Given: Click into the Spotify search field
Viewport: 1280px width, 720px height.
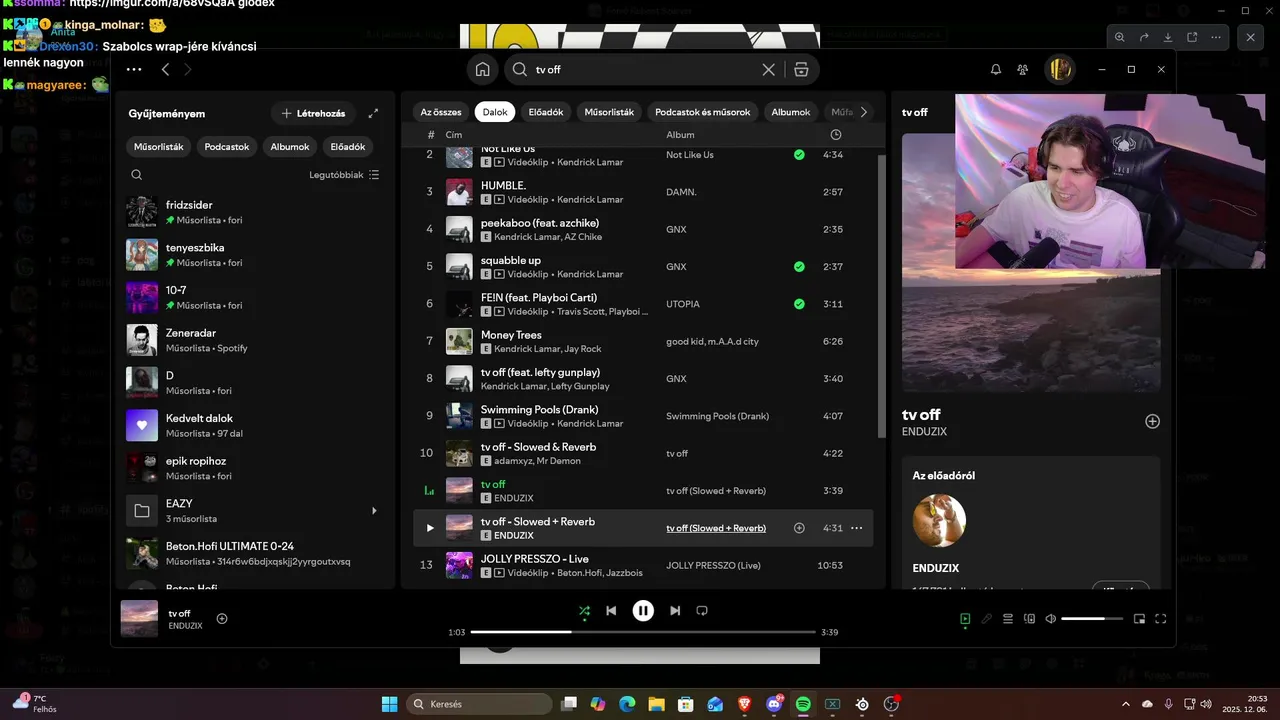Looking at the screenshot, I should [645, 70].
